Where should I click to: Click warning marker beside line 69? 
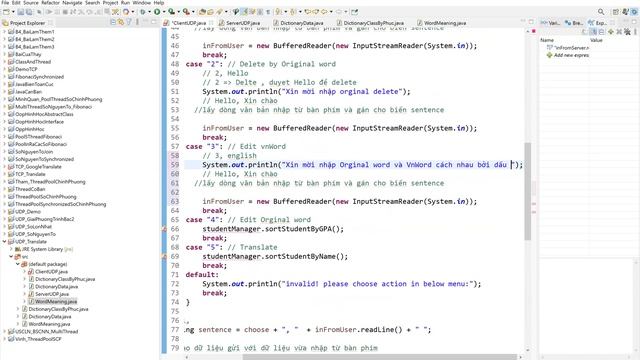[164, 257]
